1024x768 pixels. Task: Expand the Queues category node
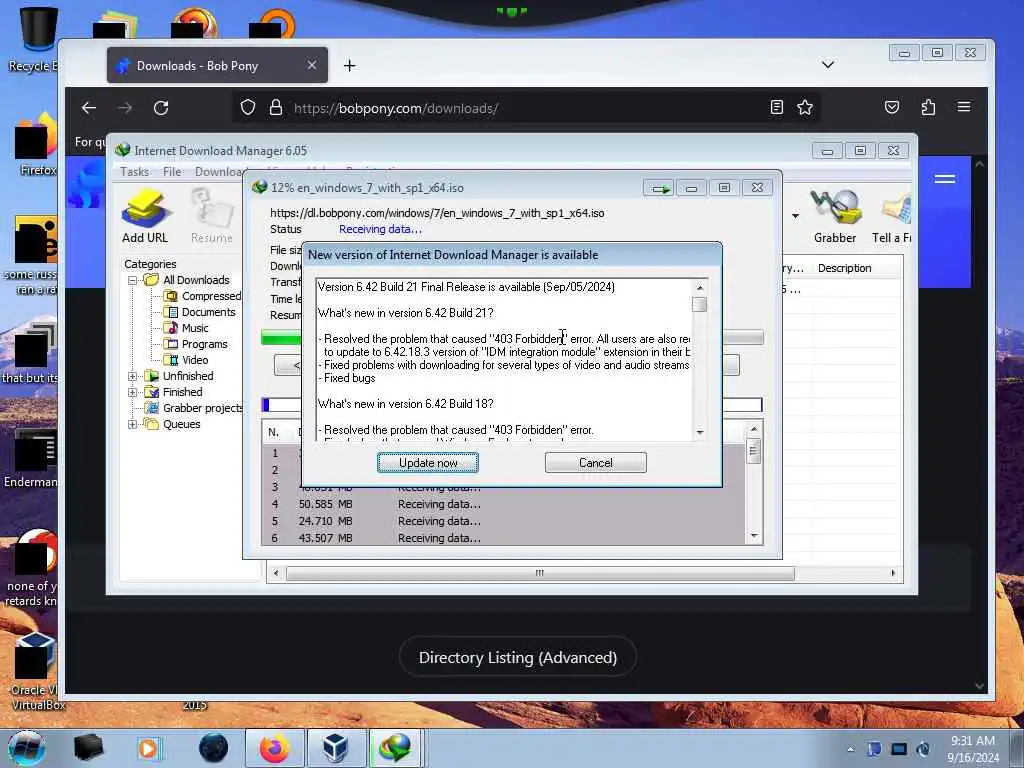(x=133, y=424)
